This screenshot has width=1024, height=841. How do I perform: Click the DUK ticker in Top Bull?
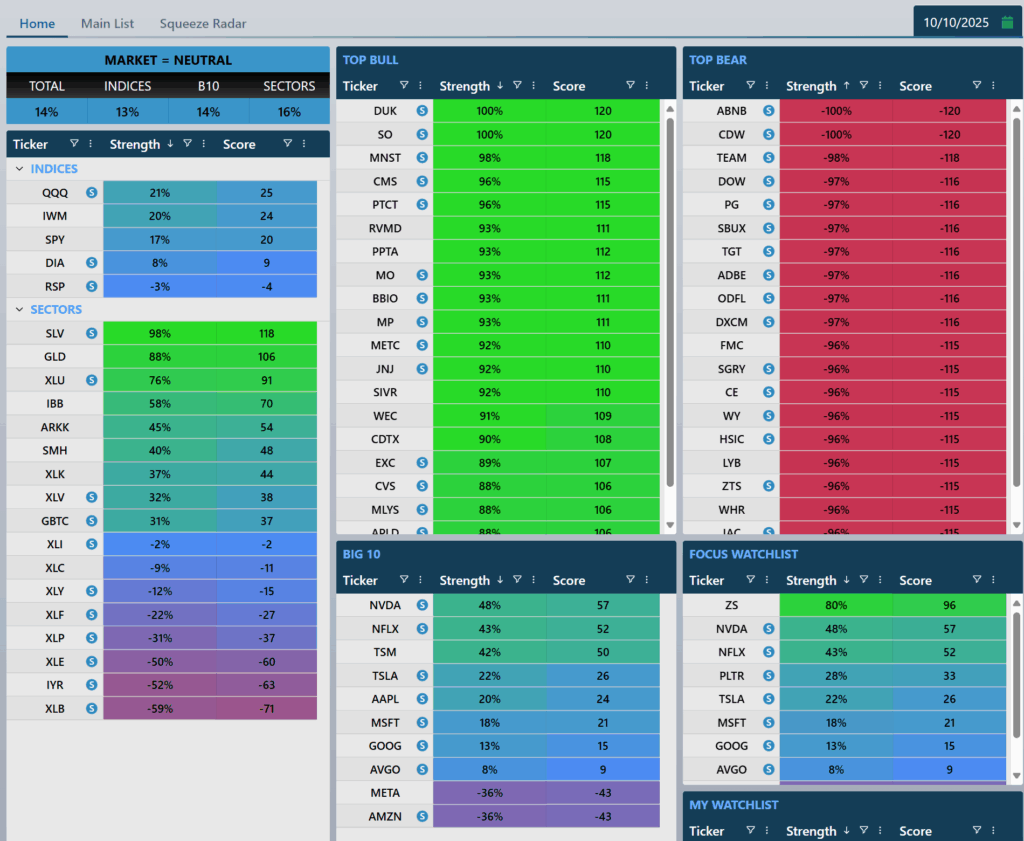pos(385,111)
